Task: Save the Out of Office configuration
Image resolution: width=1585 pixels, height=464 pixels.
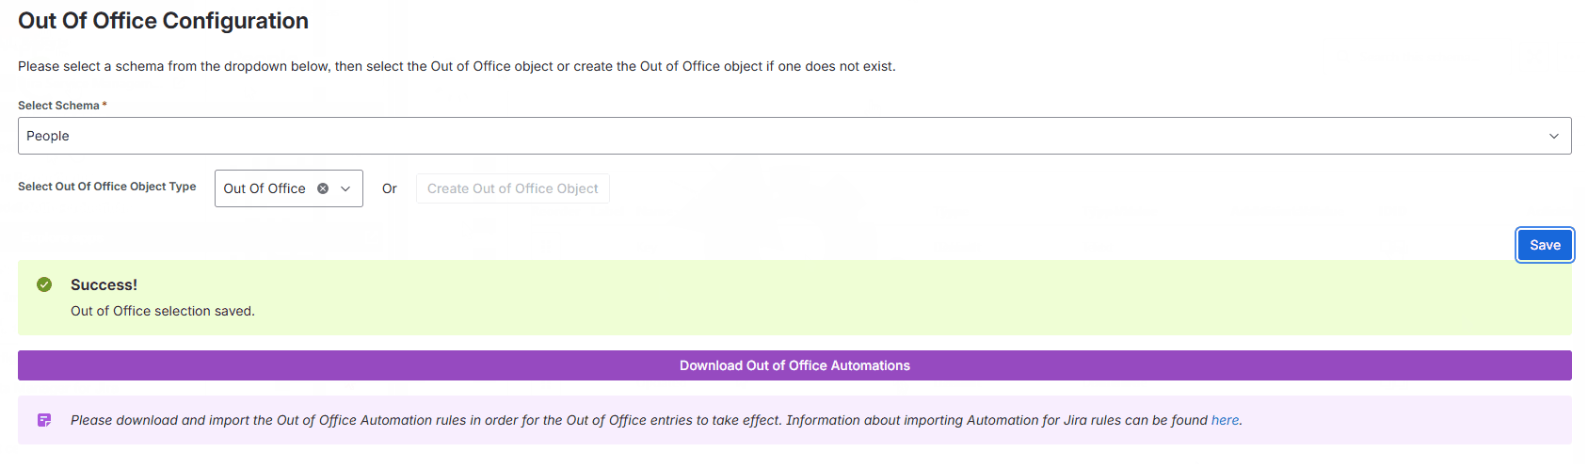Action: pos(1544,245)
